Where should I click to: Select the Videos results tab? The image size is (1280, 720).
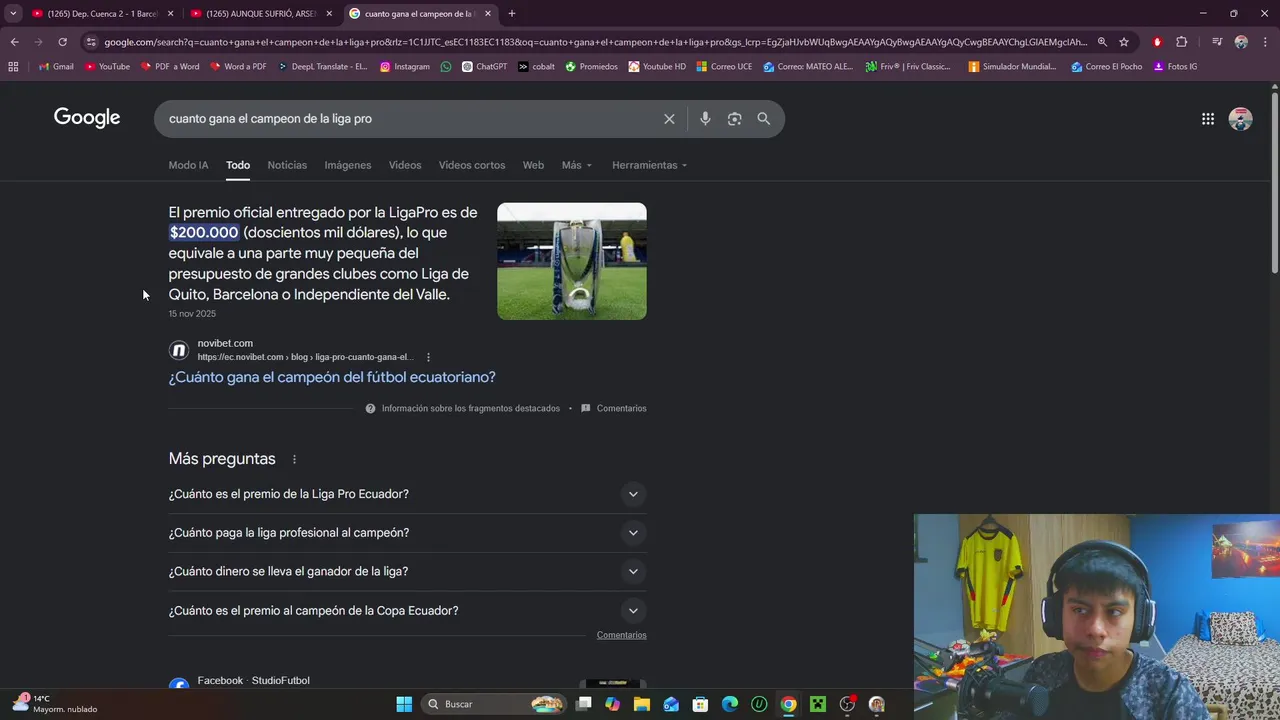405,165
